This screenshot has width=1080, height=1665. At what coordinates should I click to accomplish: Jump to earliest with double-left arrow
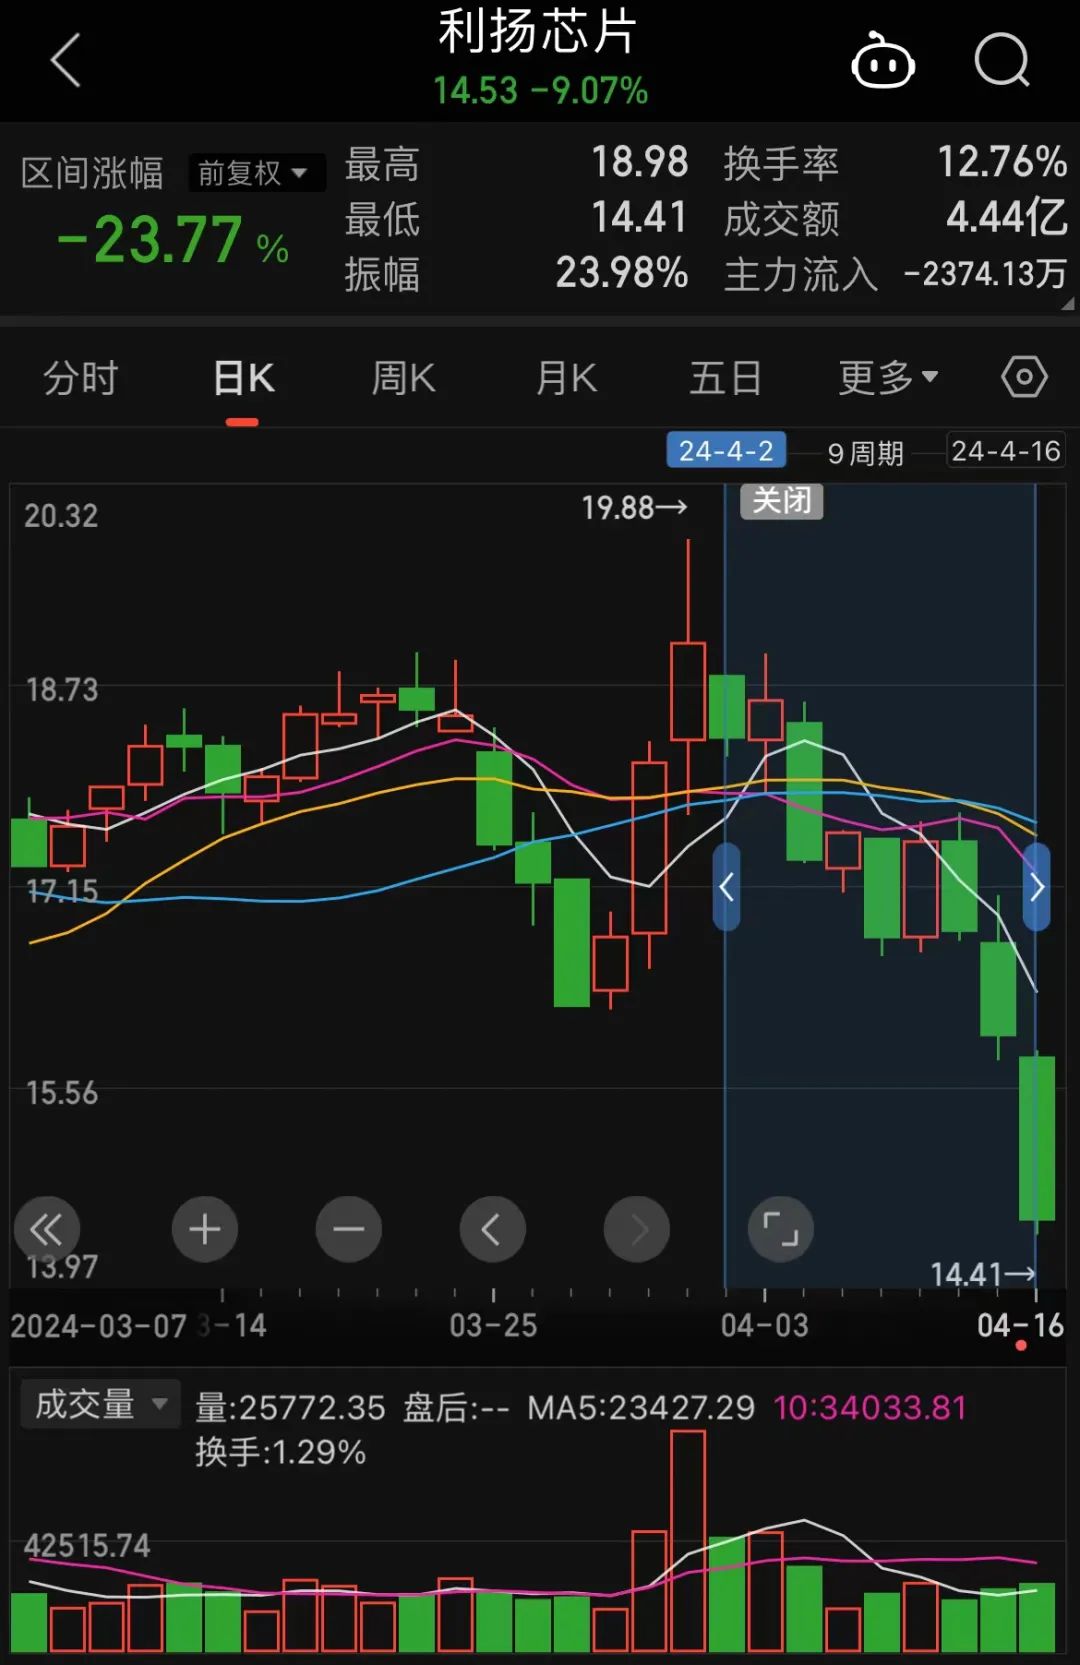click(x=46, y=1229)
